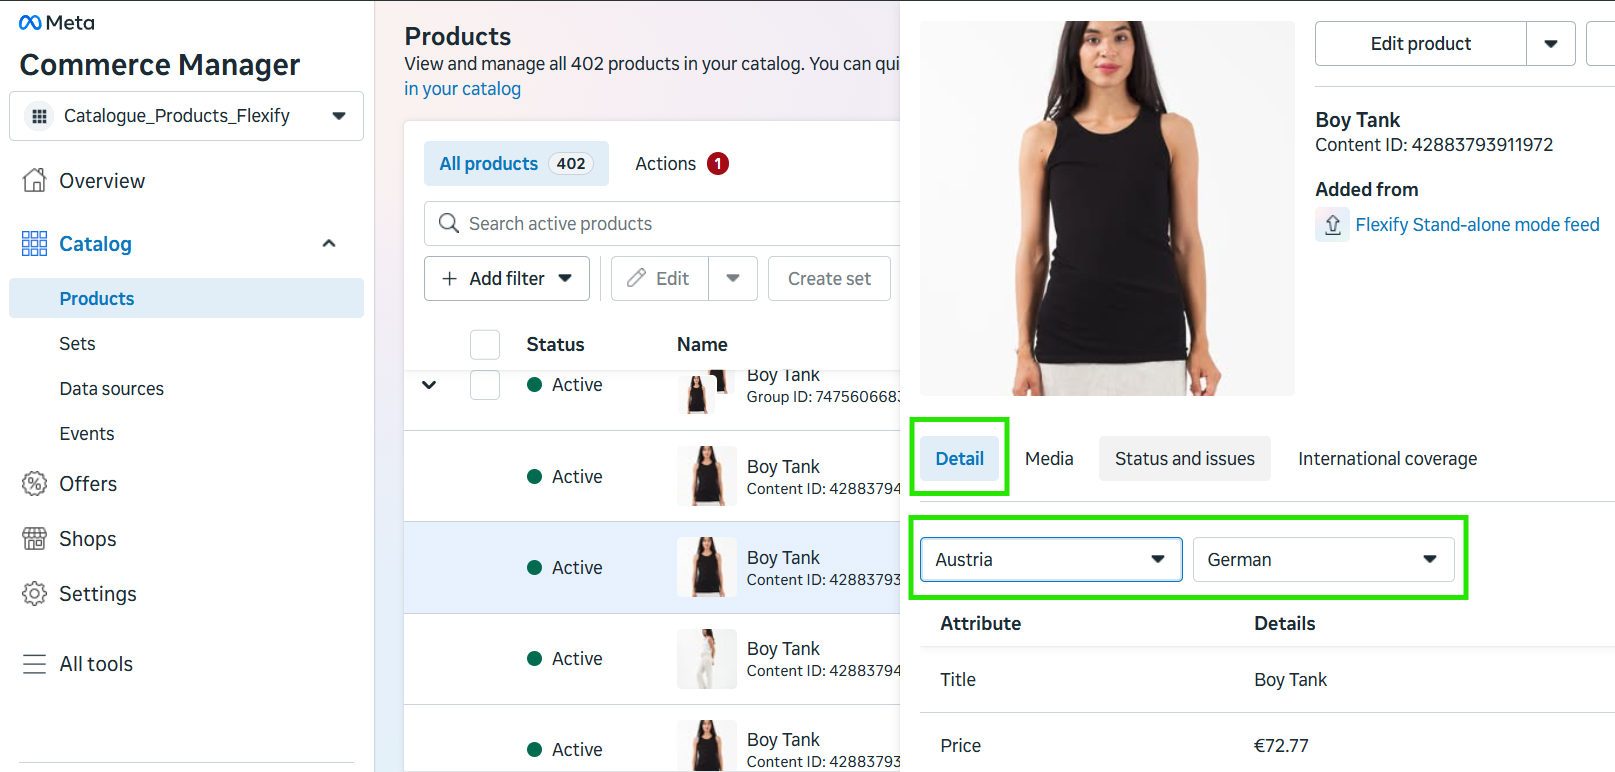
Task: Open the Settings gear icon
Action: point(34,594)
